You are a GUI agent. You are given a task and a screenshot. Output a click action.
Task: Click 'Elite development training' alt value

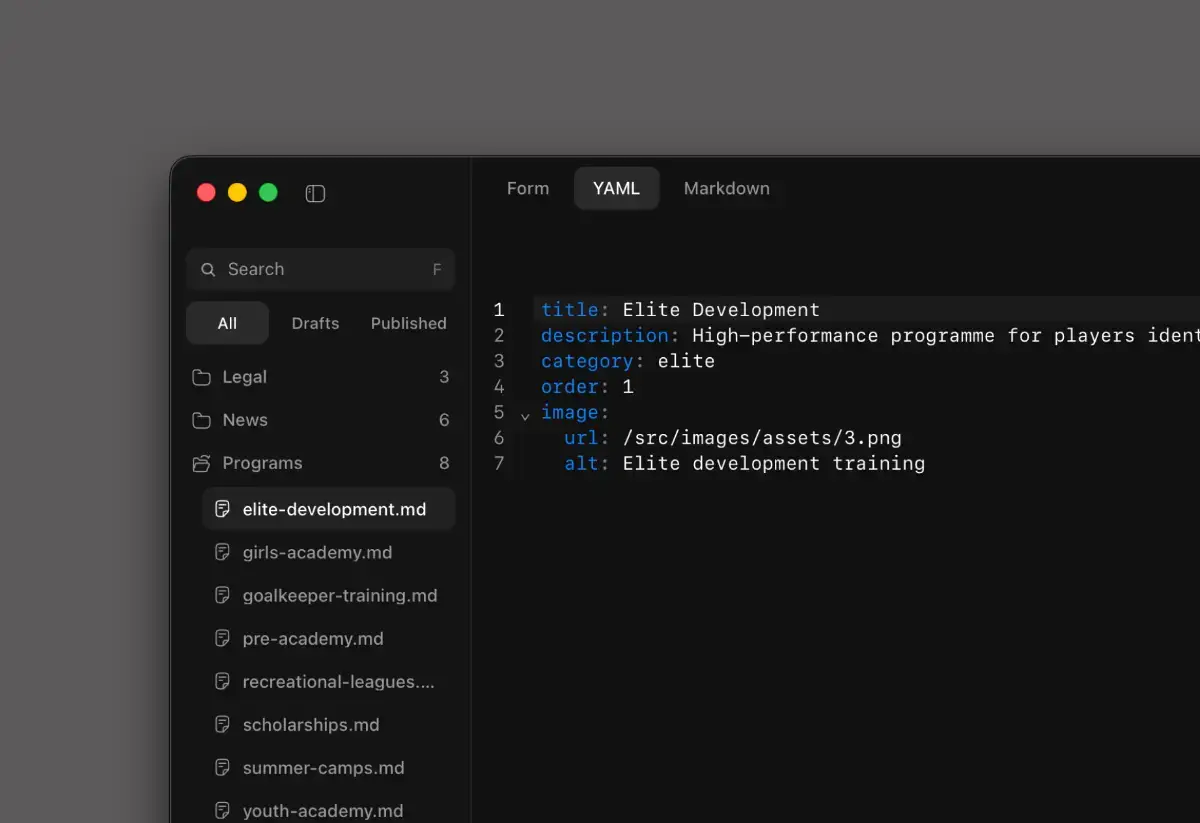[x=774, y=463]
